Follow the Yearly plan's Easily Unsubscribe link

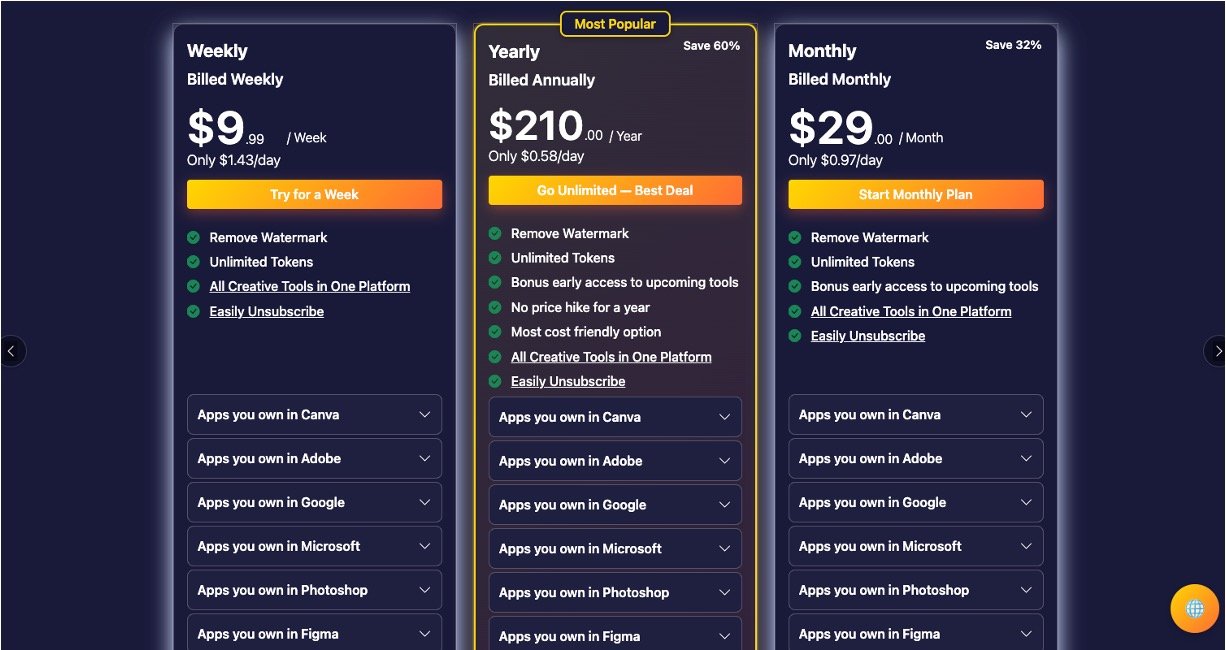tap(568, 382)
